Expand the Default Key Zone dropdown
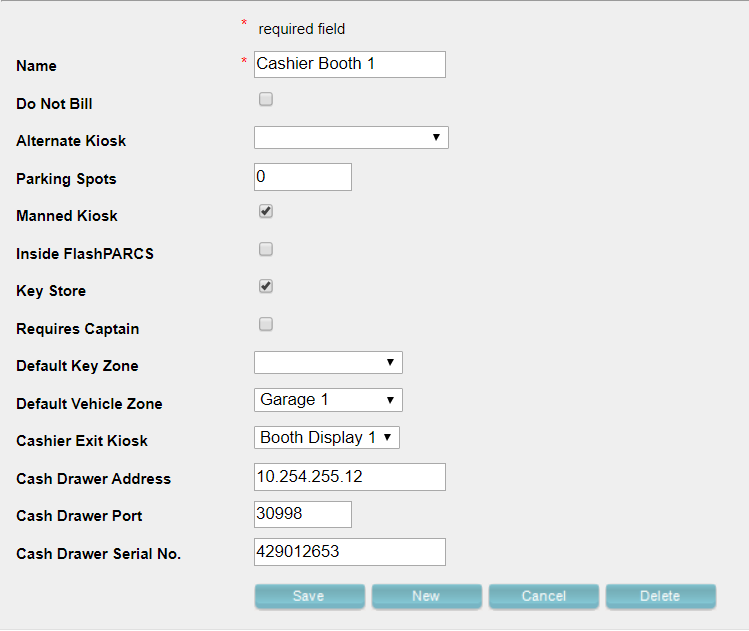 [328, 362]
